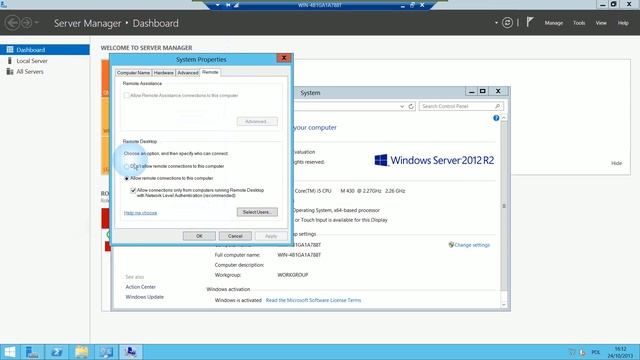Select Don't allow remote connections option
Viewport: 640px width, 360px height.
click(127, 167)
